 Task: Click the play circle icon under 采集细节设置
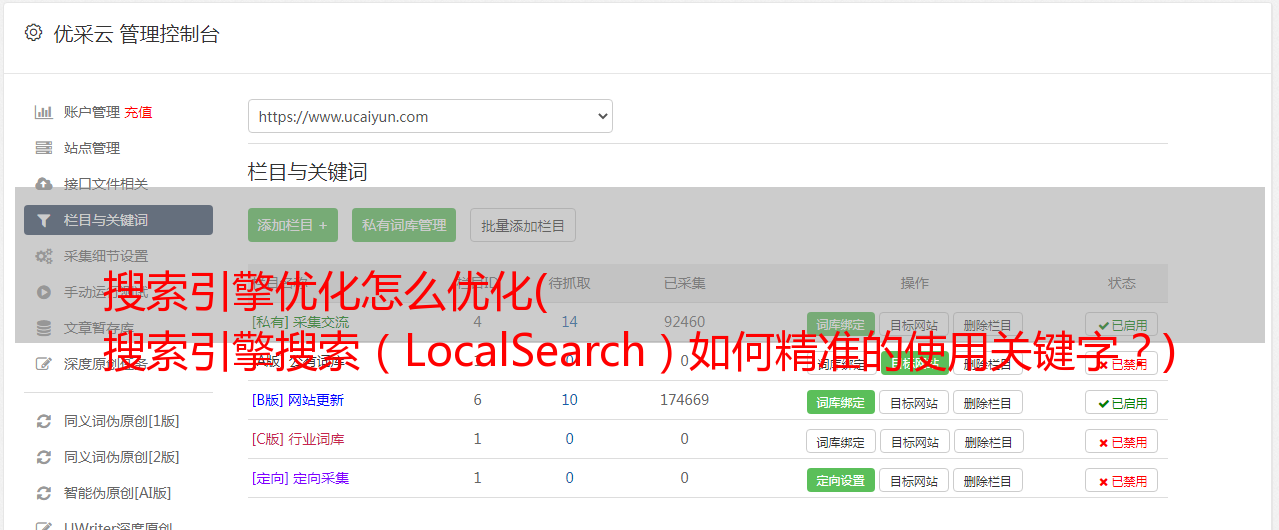(43, 292)
